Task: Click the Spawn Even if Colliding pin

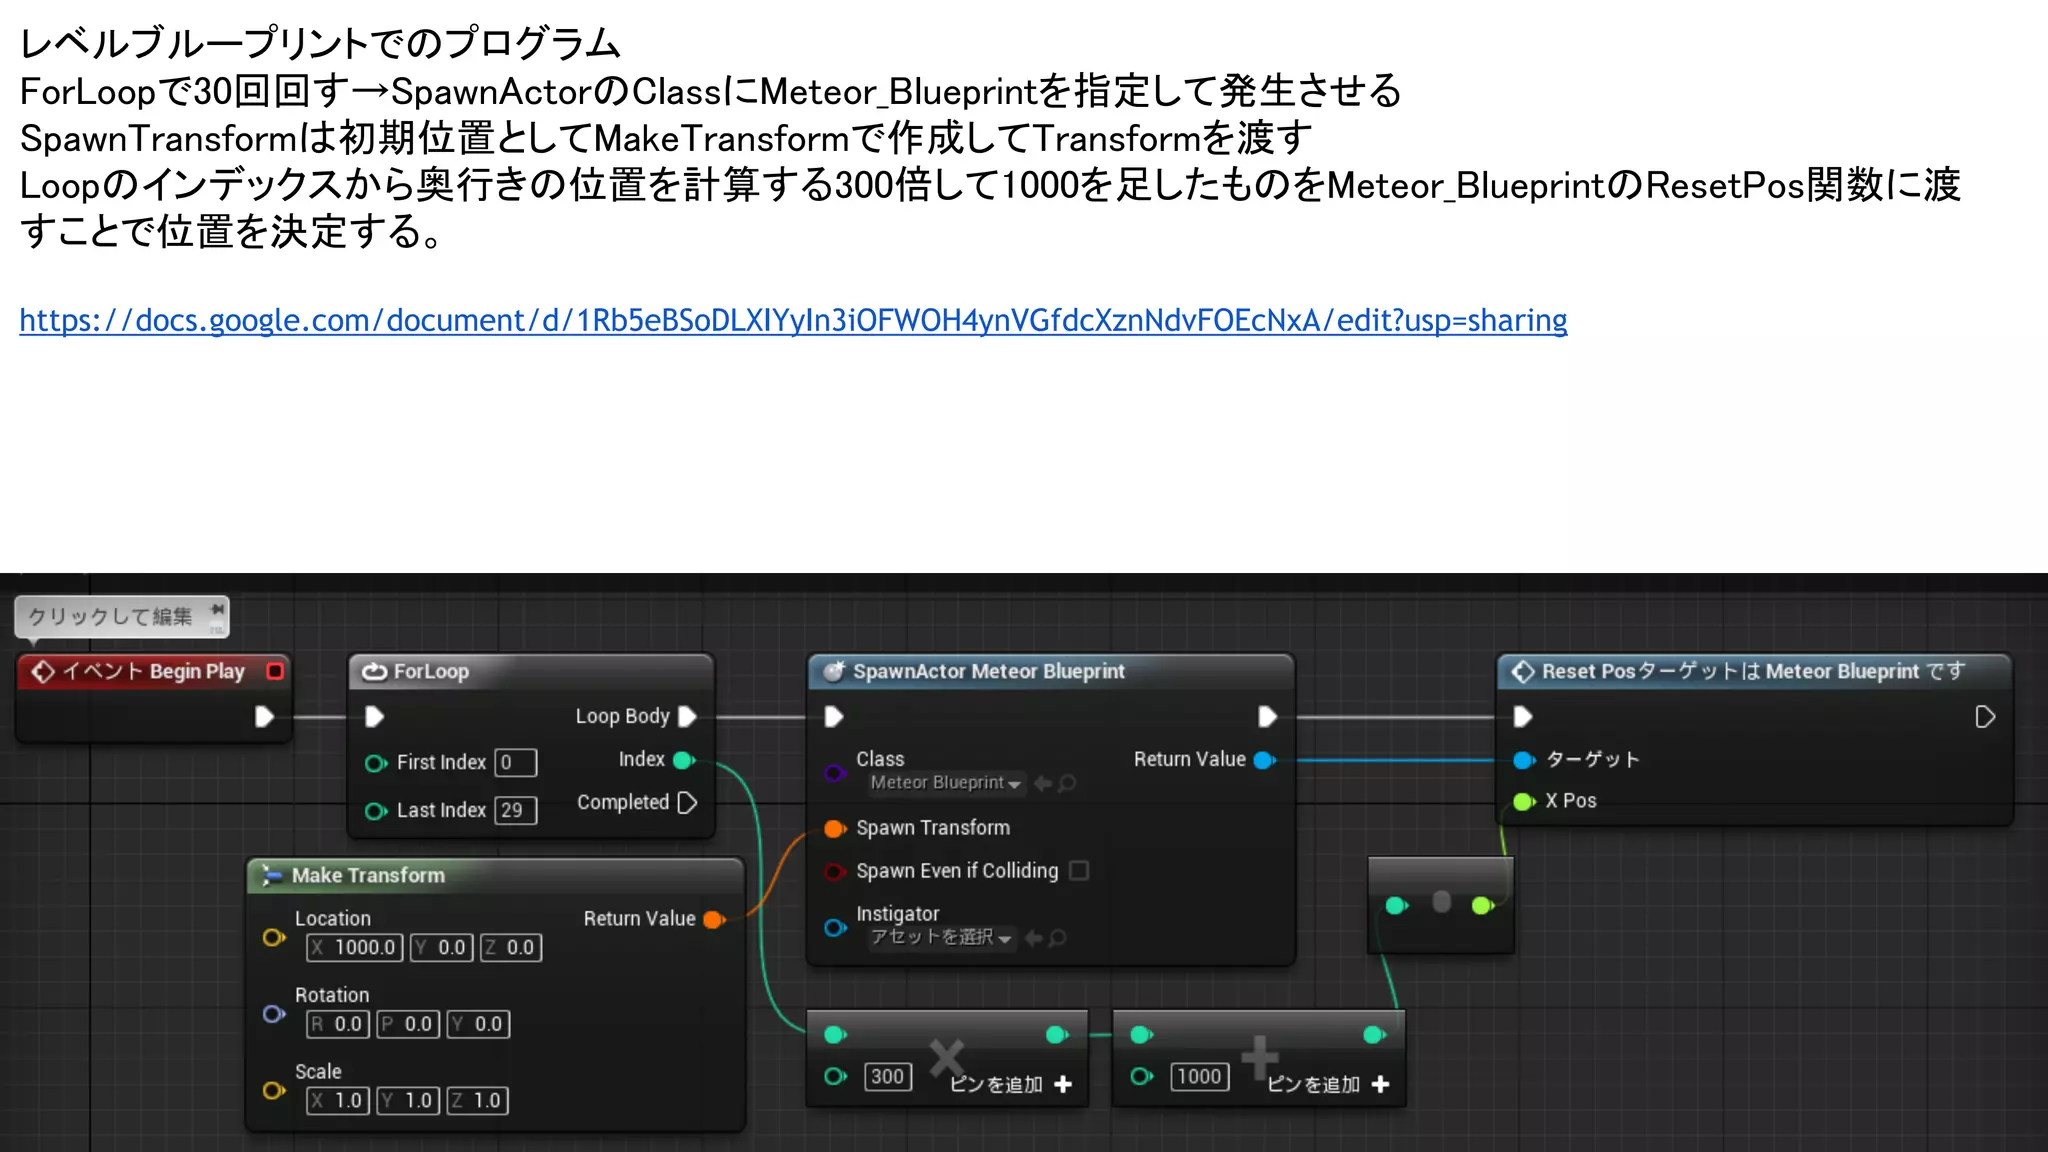Action: tap(834, 872)
